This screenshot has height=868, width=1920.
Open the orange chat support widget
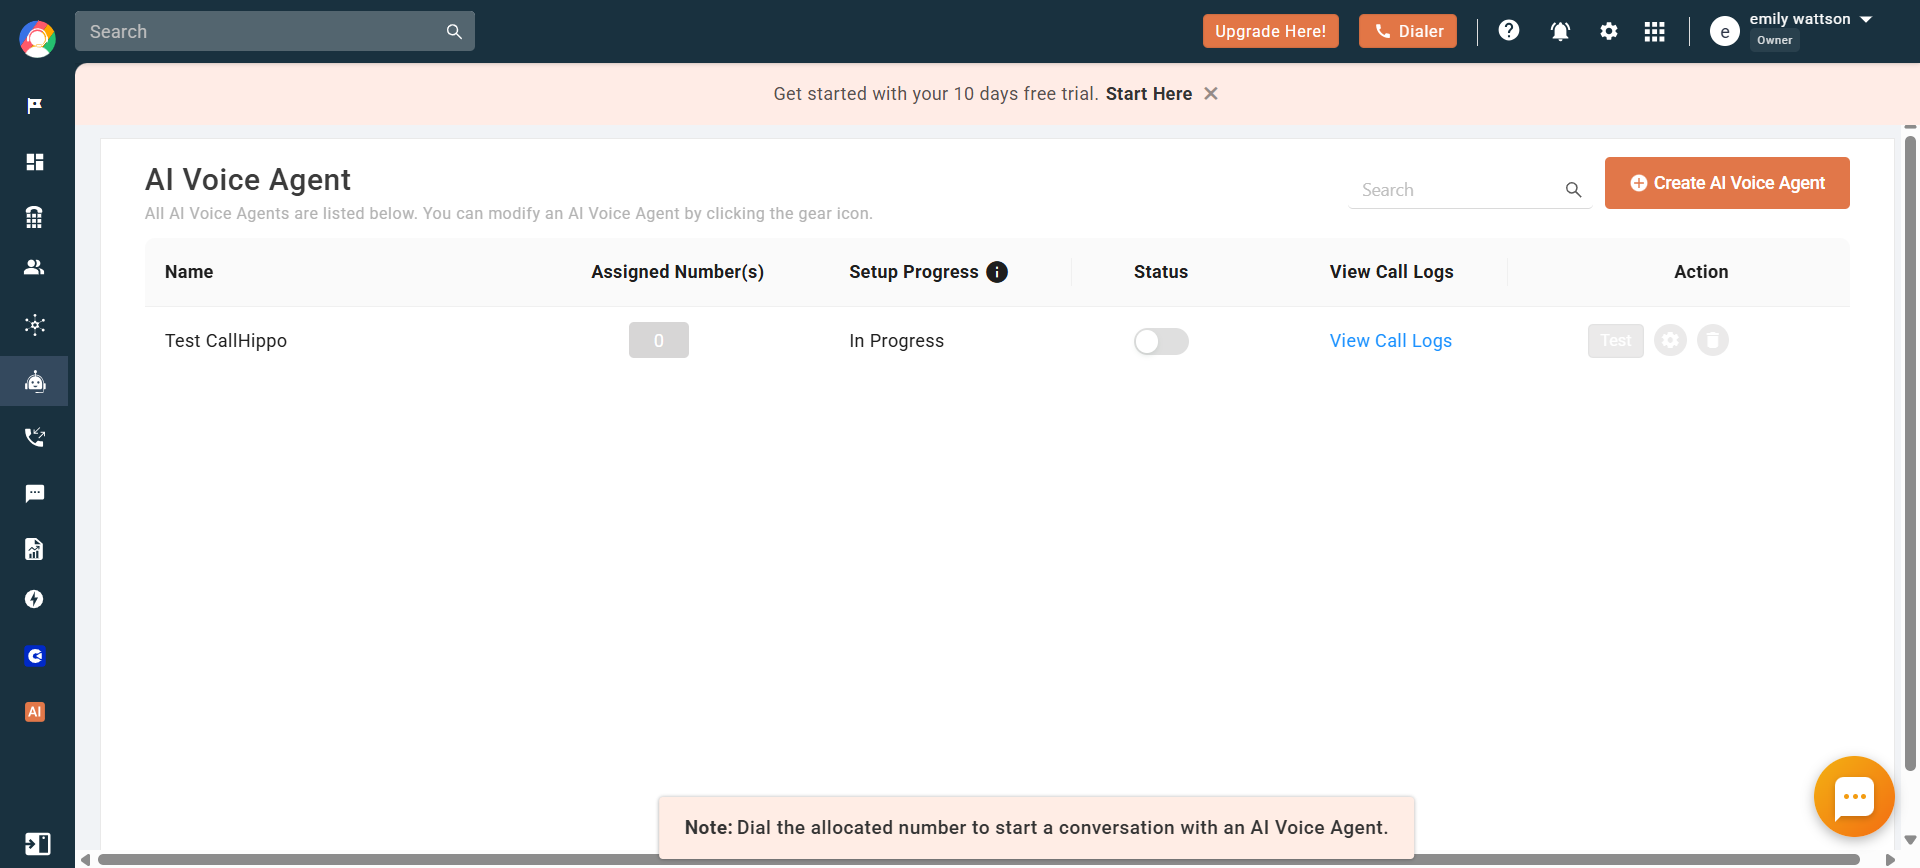coord(1854,797)
